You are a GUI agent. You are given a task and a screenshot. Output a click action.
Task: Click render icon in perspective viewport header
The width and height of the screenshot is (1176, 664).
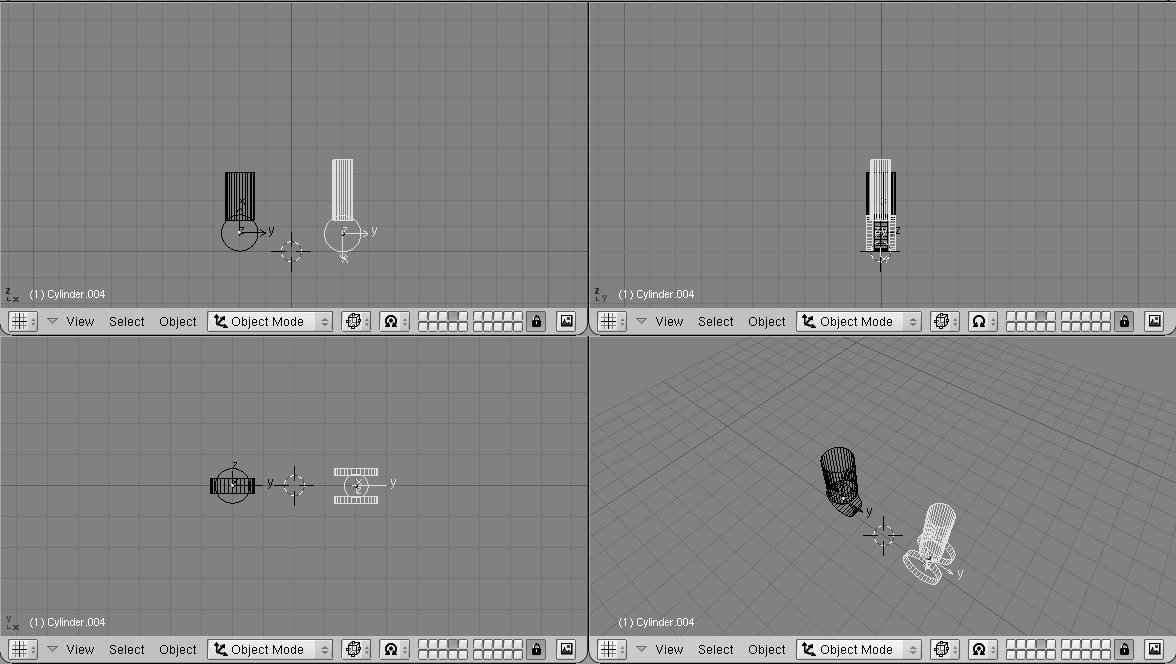click(1155, 649)
